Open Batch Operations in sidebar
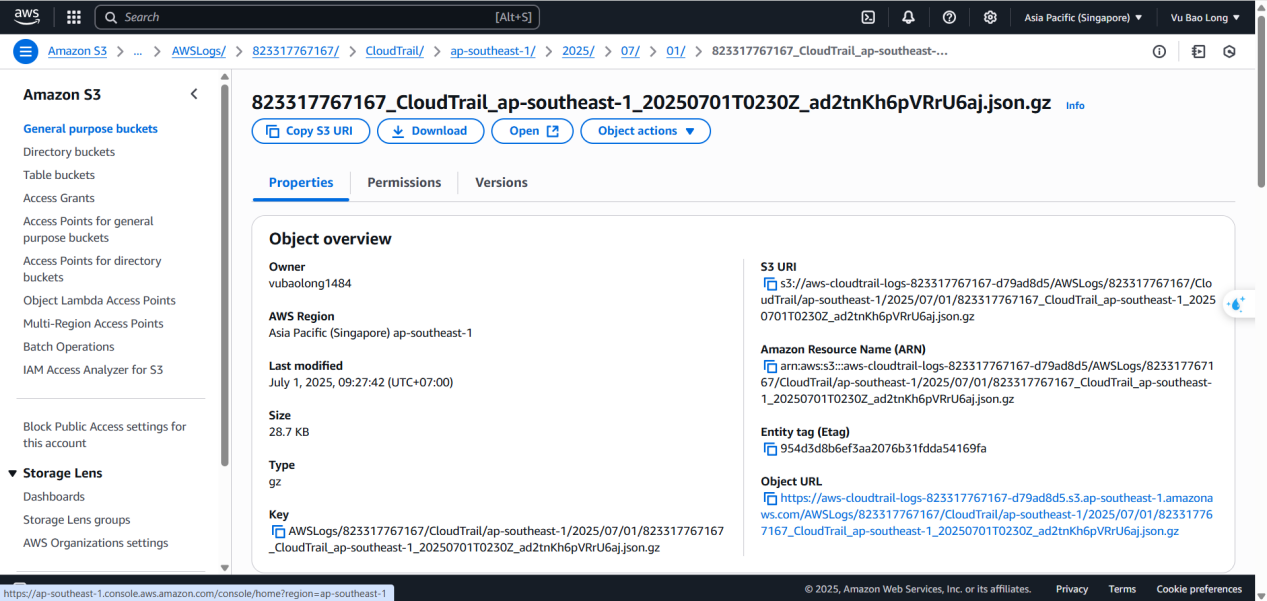 69,346
